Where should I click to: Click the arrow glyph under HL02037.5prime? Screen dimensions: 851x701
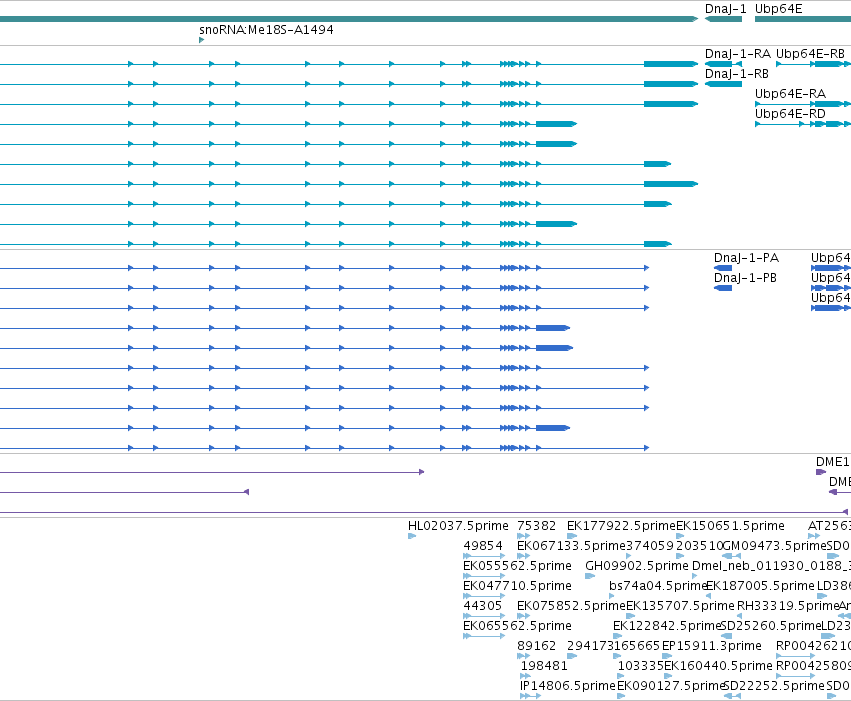[x=412, y=536]
